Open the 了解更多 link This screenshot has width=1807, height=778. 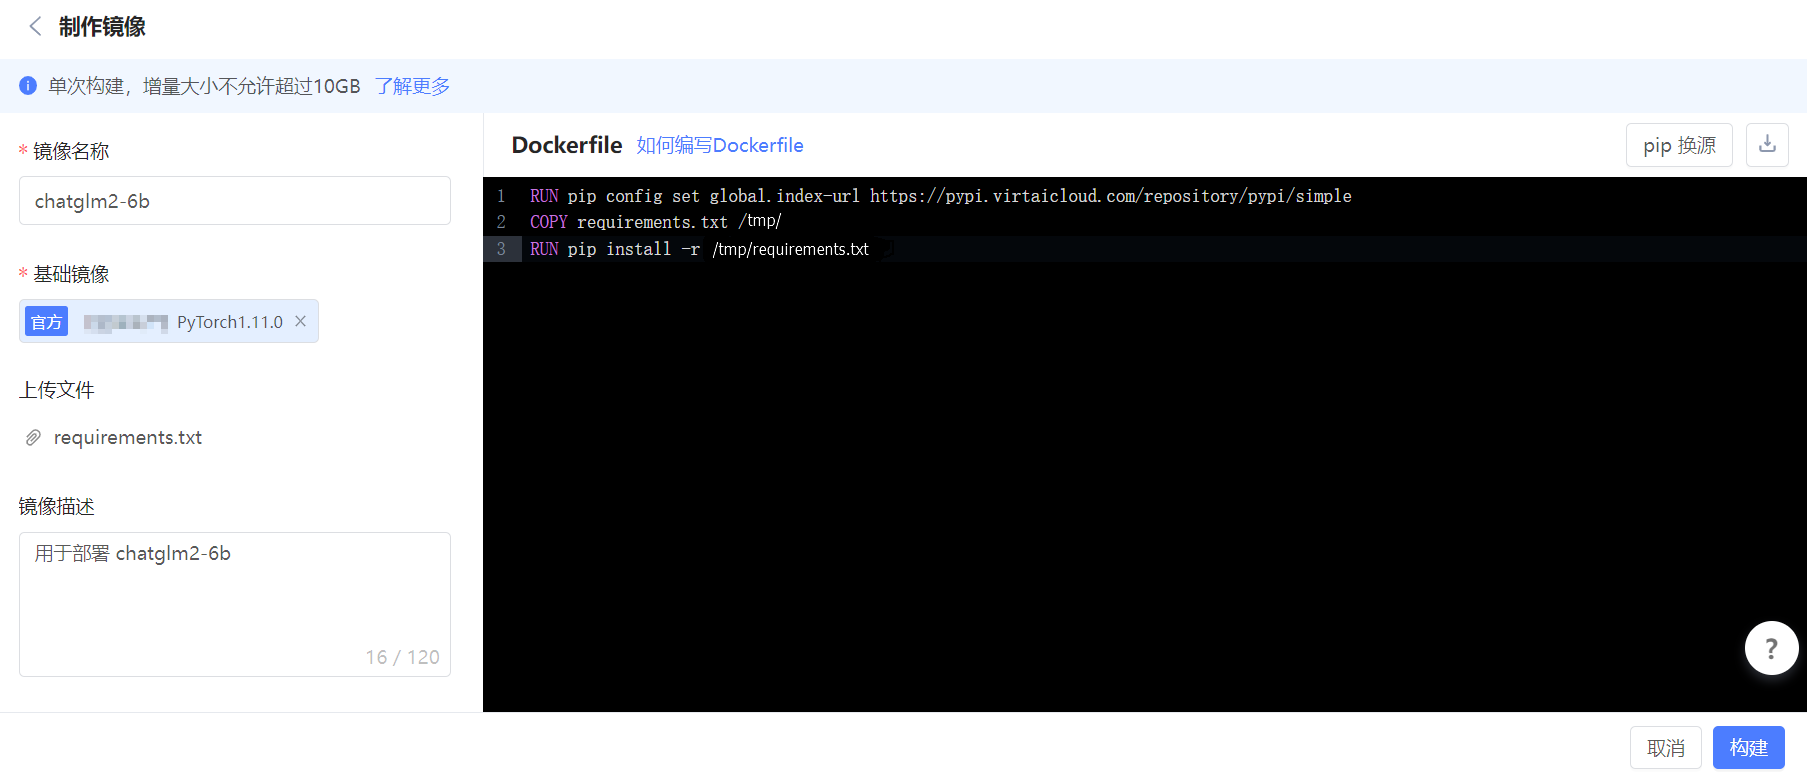pyautogui.click(x=412, y=86)
